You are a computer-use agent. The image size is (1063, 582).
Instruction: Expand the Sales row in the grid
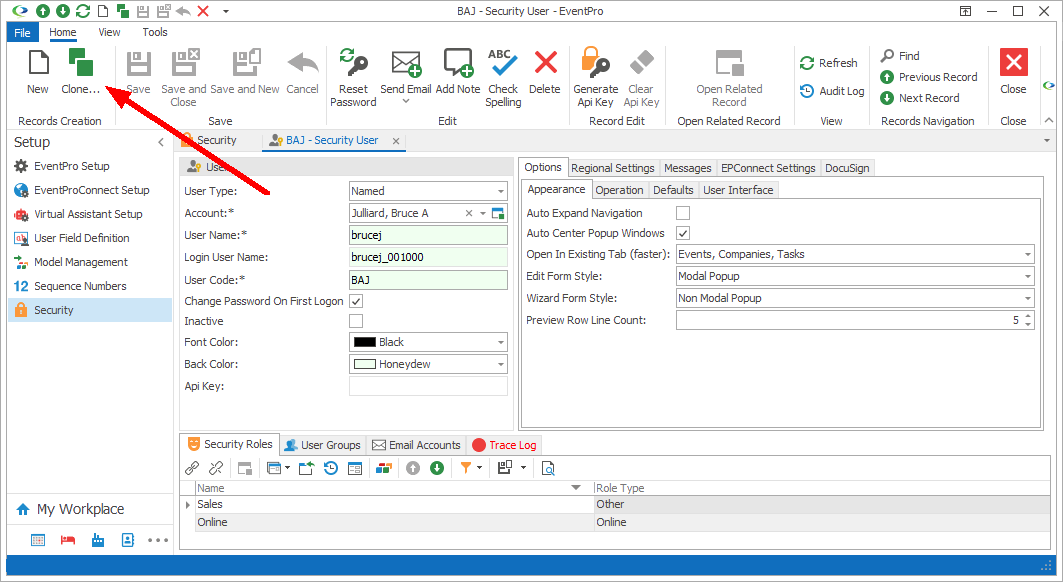click(x=188, y=505)
